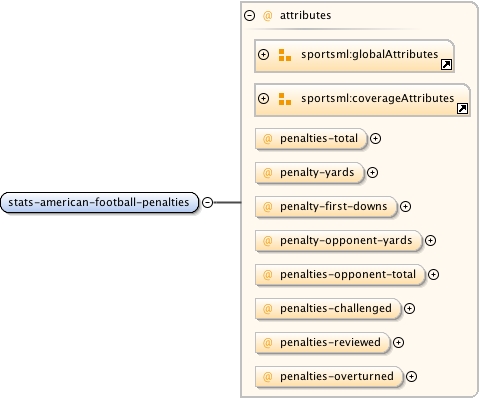Collapse the attributes group

pyautogui.click(x=249, y=15)
